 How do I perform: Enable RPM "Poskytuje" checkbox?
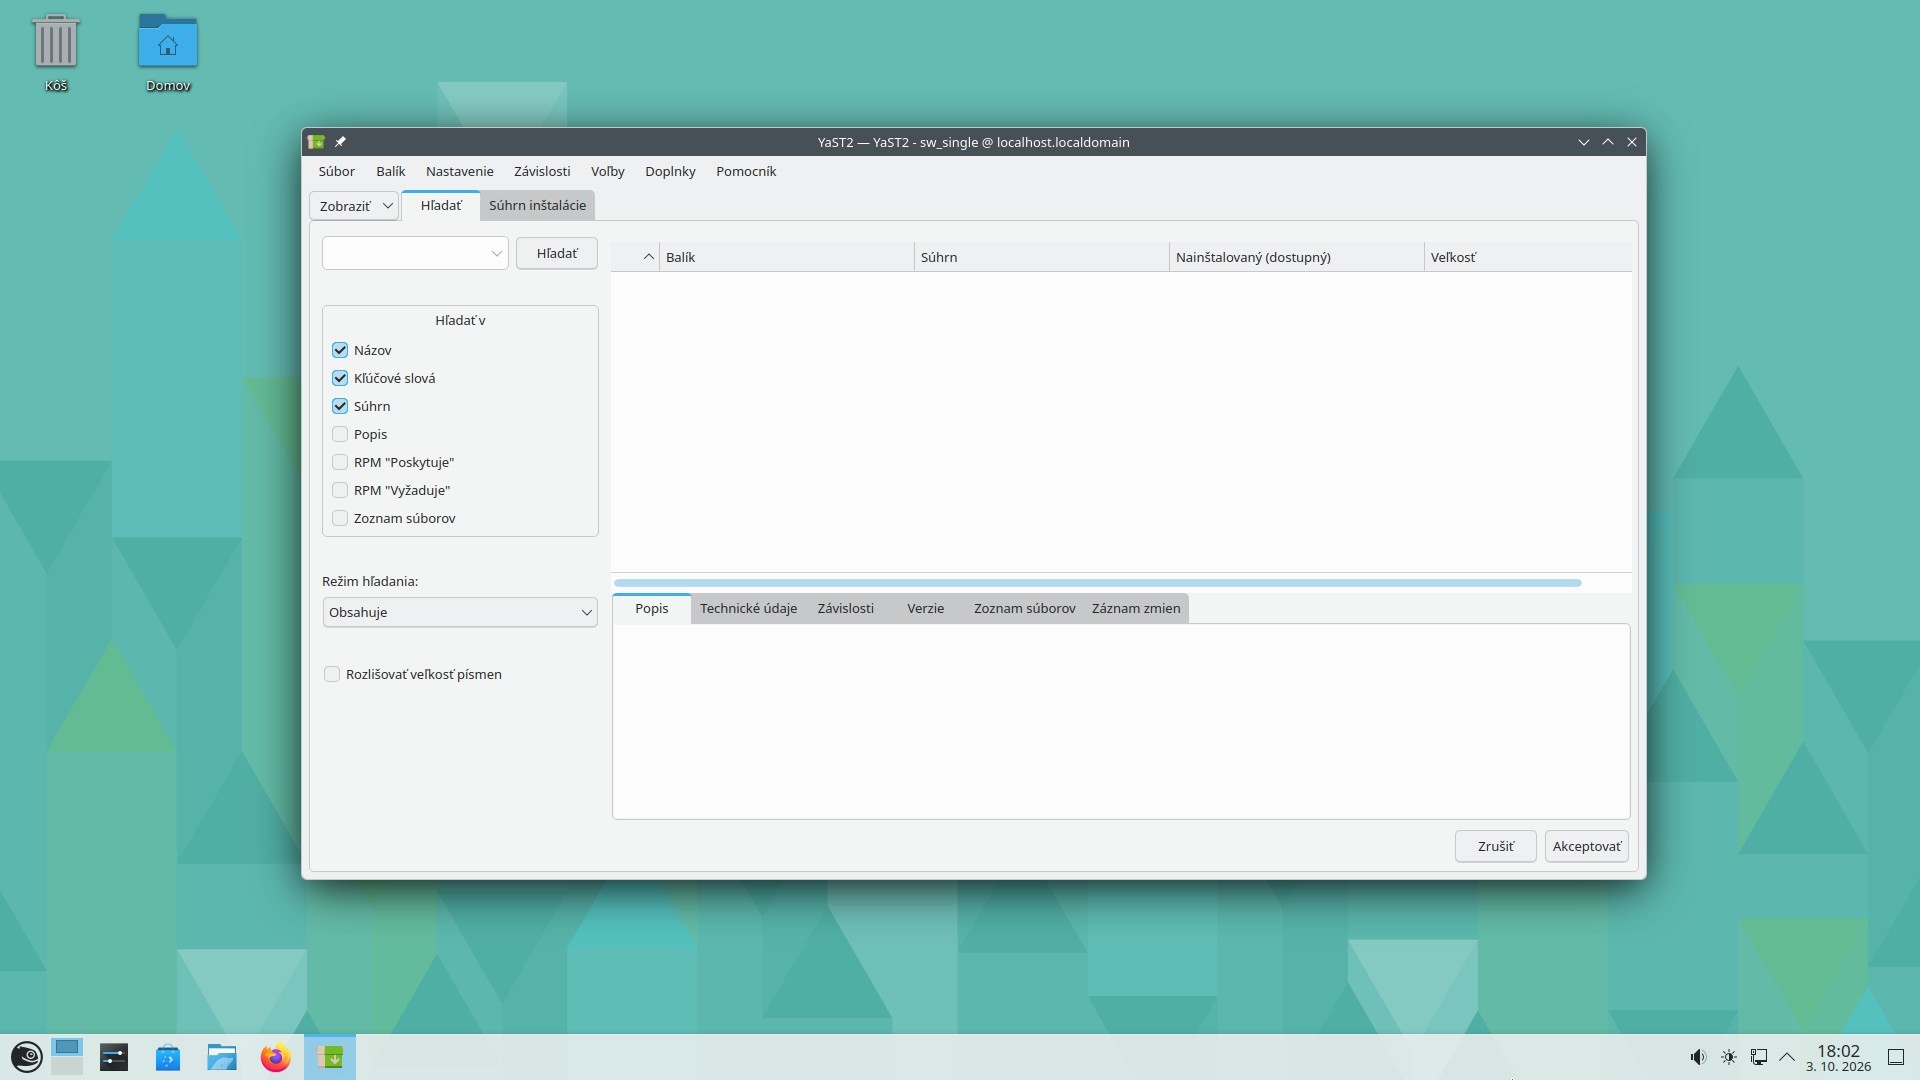click(x=340, y=462)
